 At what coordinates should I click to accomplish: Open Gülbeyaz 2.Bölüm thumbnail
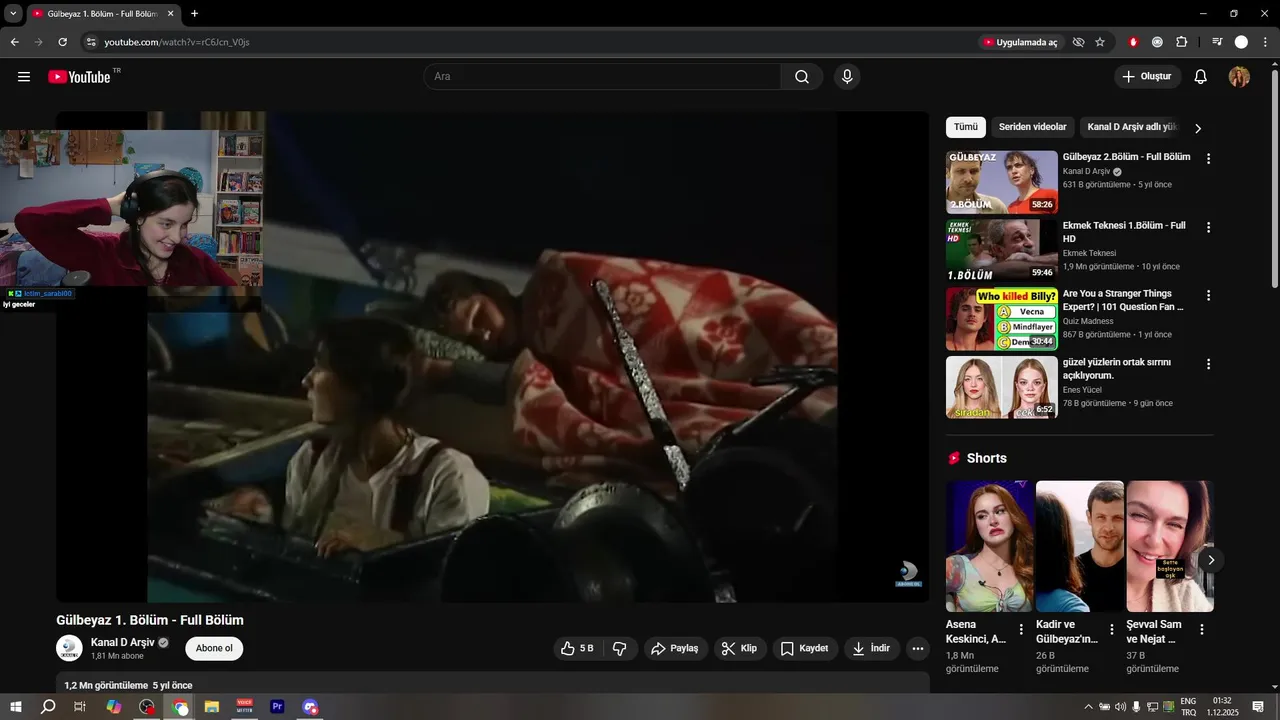1001,182
